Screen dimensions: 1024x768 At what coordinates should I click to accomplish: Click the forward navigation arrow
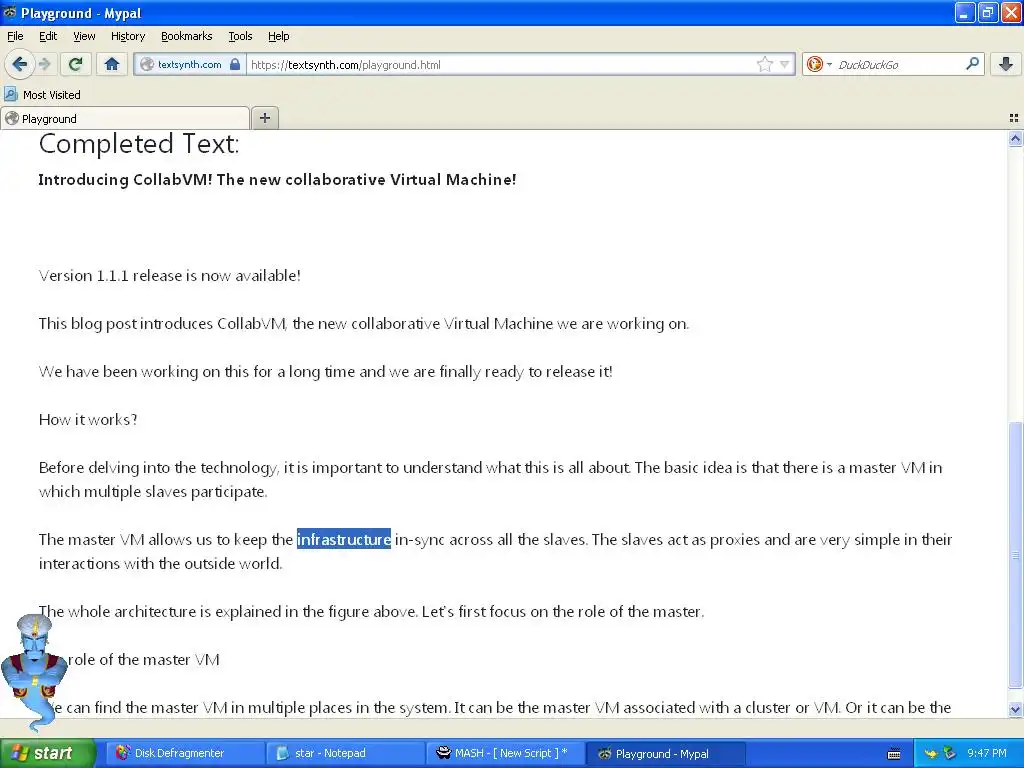[x=44, y=64]
